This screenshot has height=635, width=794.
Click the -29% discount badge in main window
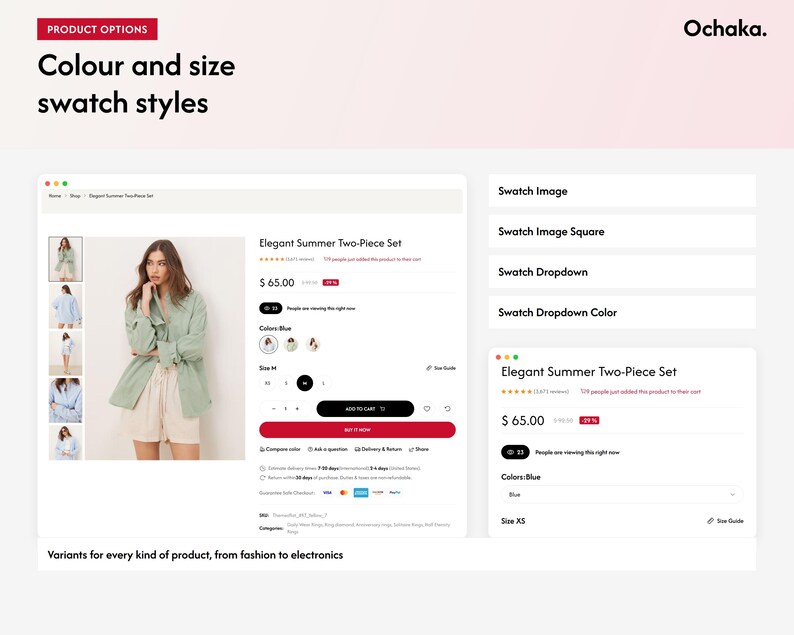coord(330,283)
